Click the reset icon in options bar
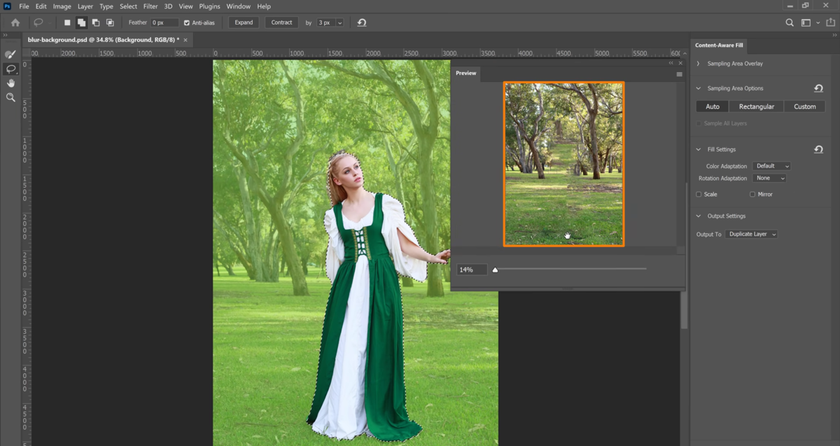Viewport: 840px width, 446px height. pyautogui.click(x=362, y=22)
